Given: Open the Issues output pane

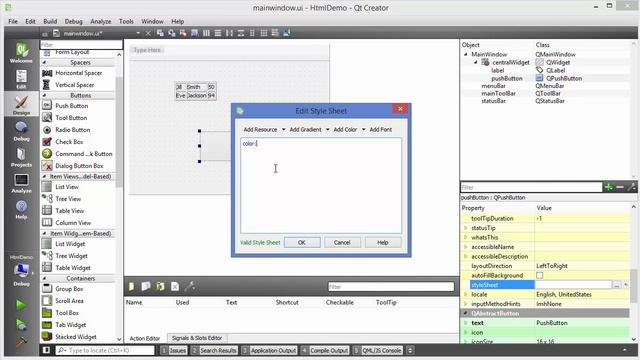Looking at the screenshot, I should click(x=174, y=351).
